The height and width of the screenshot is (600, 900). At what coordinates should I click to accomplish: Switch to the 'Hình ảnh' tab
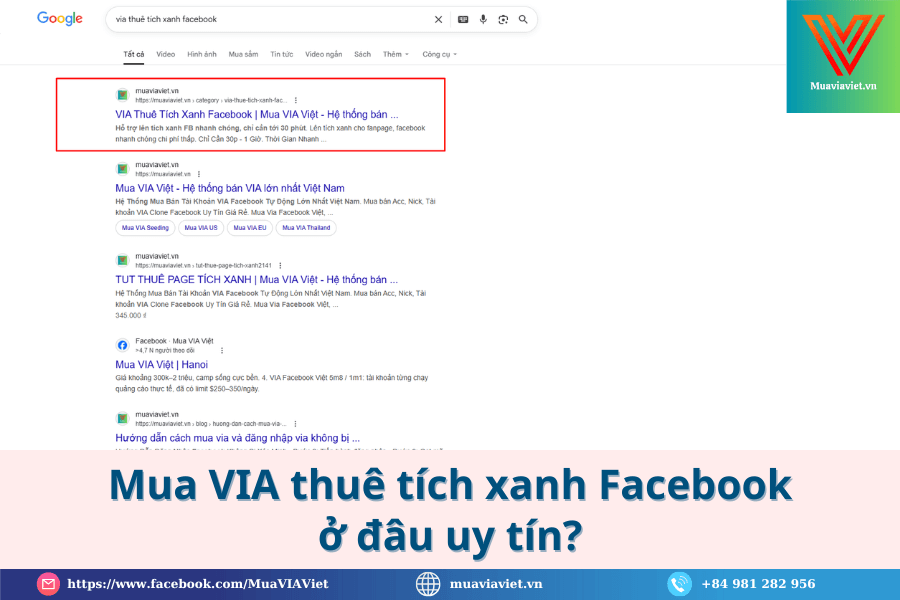202,55
